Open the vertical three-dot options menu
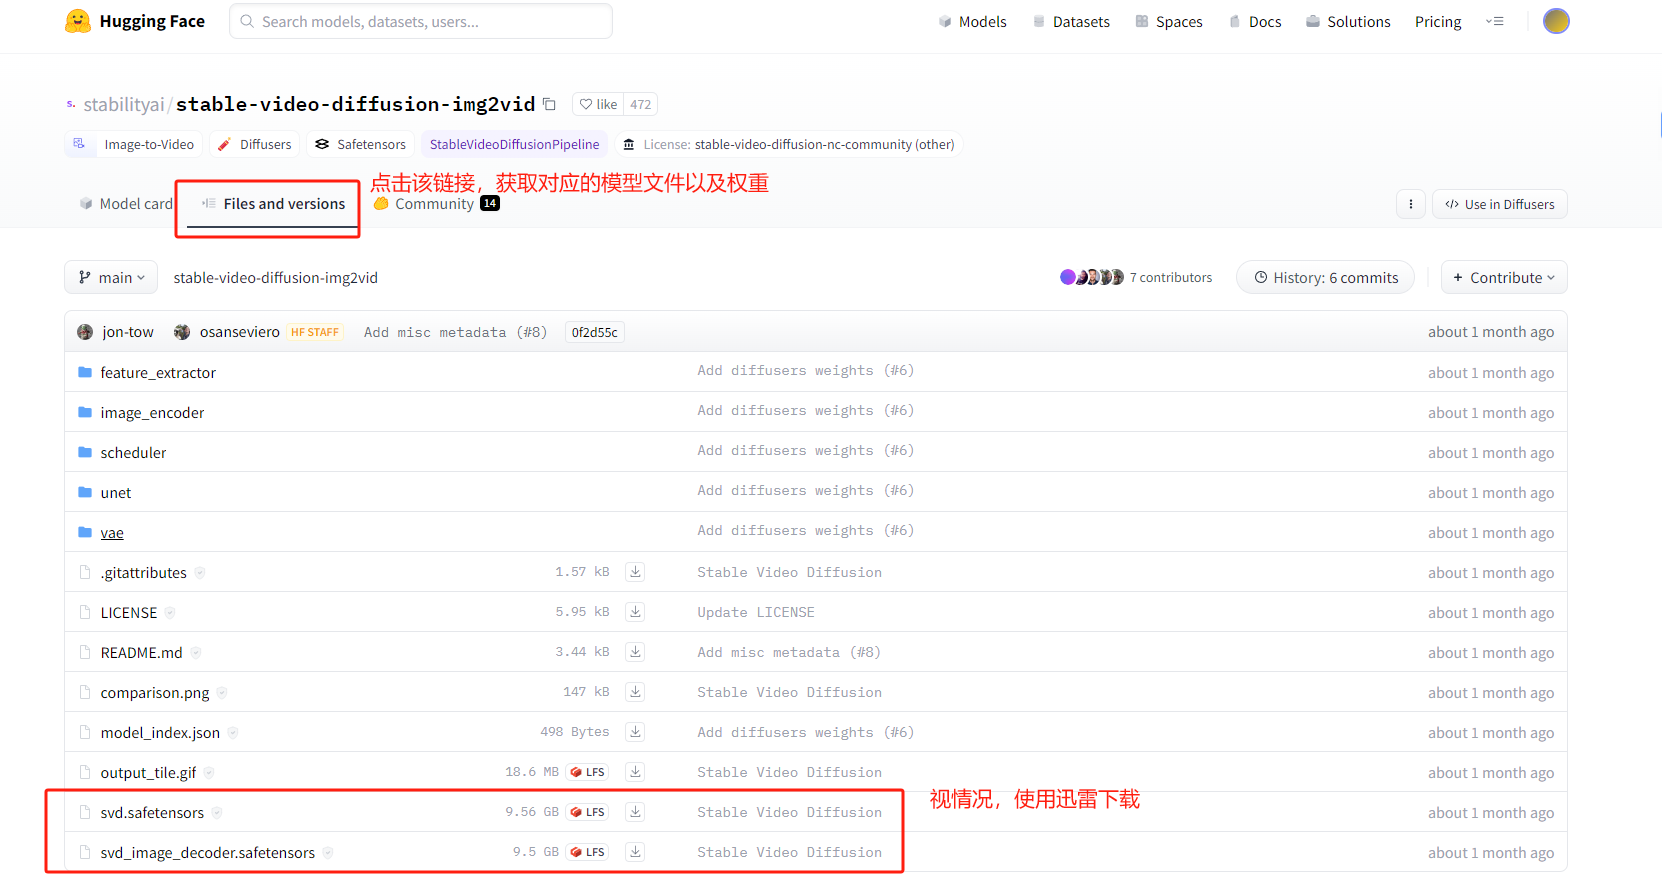The height and width of the screenshot is (884, 1662). [x=1411, y=204]
